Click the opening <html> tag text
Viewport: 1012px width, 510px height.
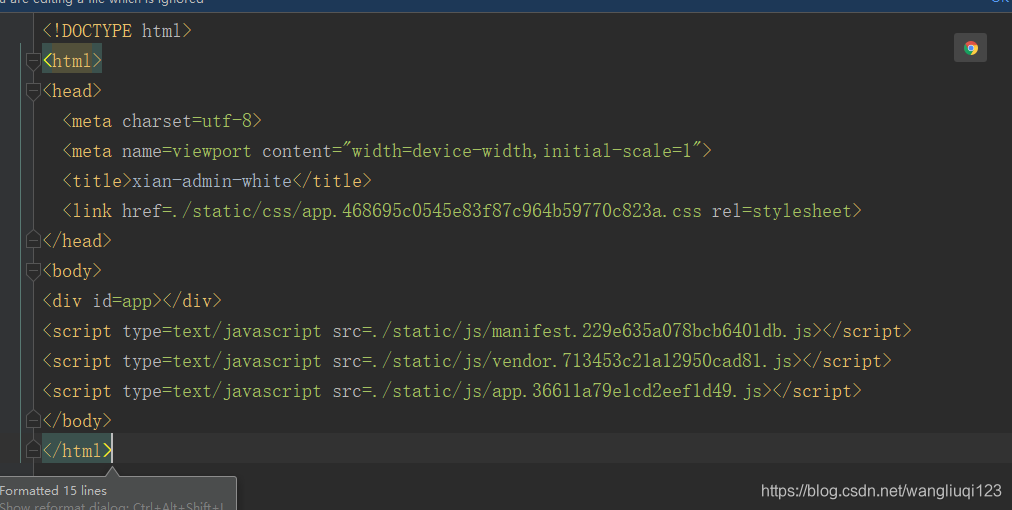[x=72, y=61]
